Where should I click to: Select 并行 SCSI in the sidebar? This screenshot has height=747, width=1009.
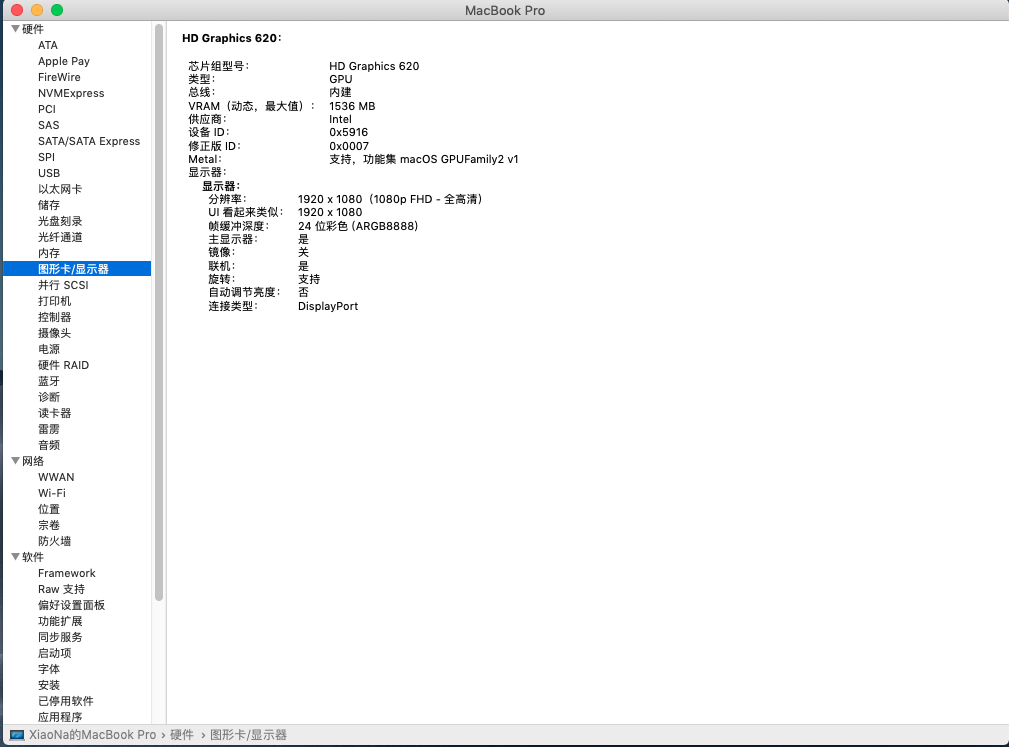click(63, 285)
